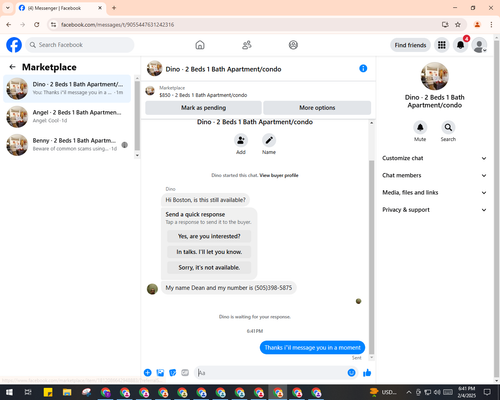Go back from Marketplace chats
The image size is (500, 400).
[12, 67]
